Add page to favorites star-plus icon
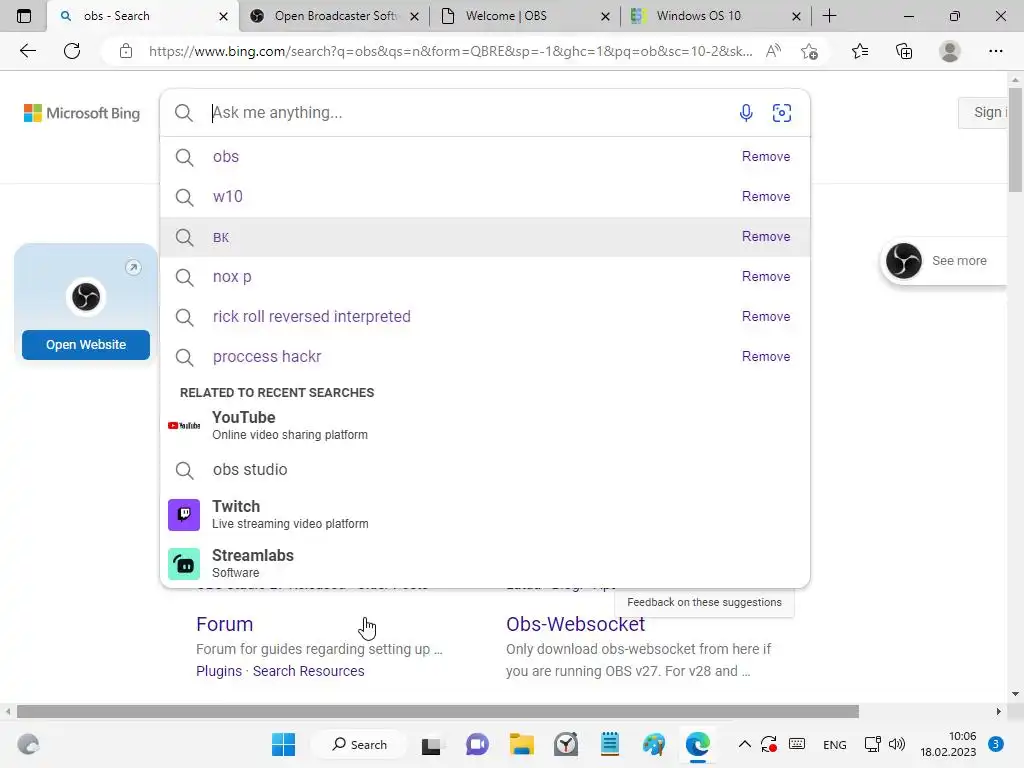 [x=809, y=51]
